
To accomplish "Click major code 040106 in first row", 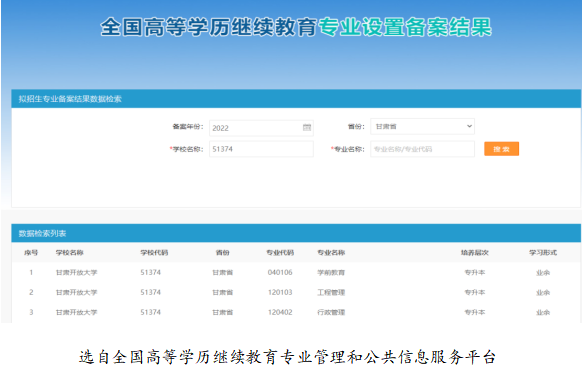I will tap(280, 273).
